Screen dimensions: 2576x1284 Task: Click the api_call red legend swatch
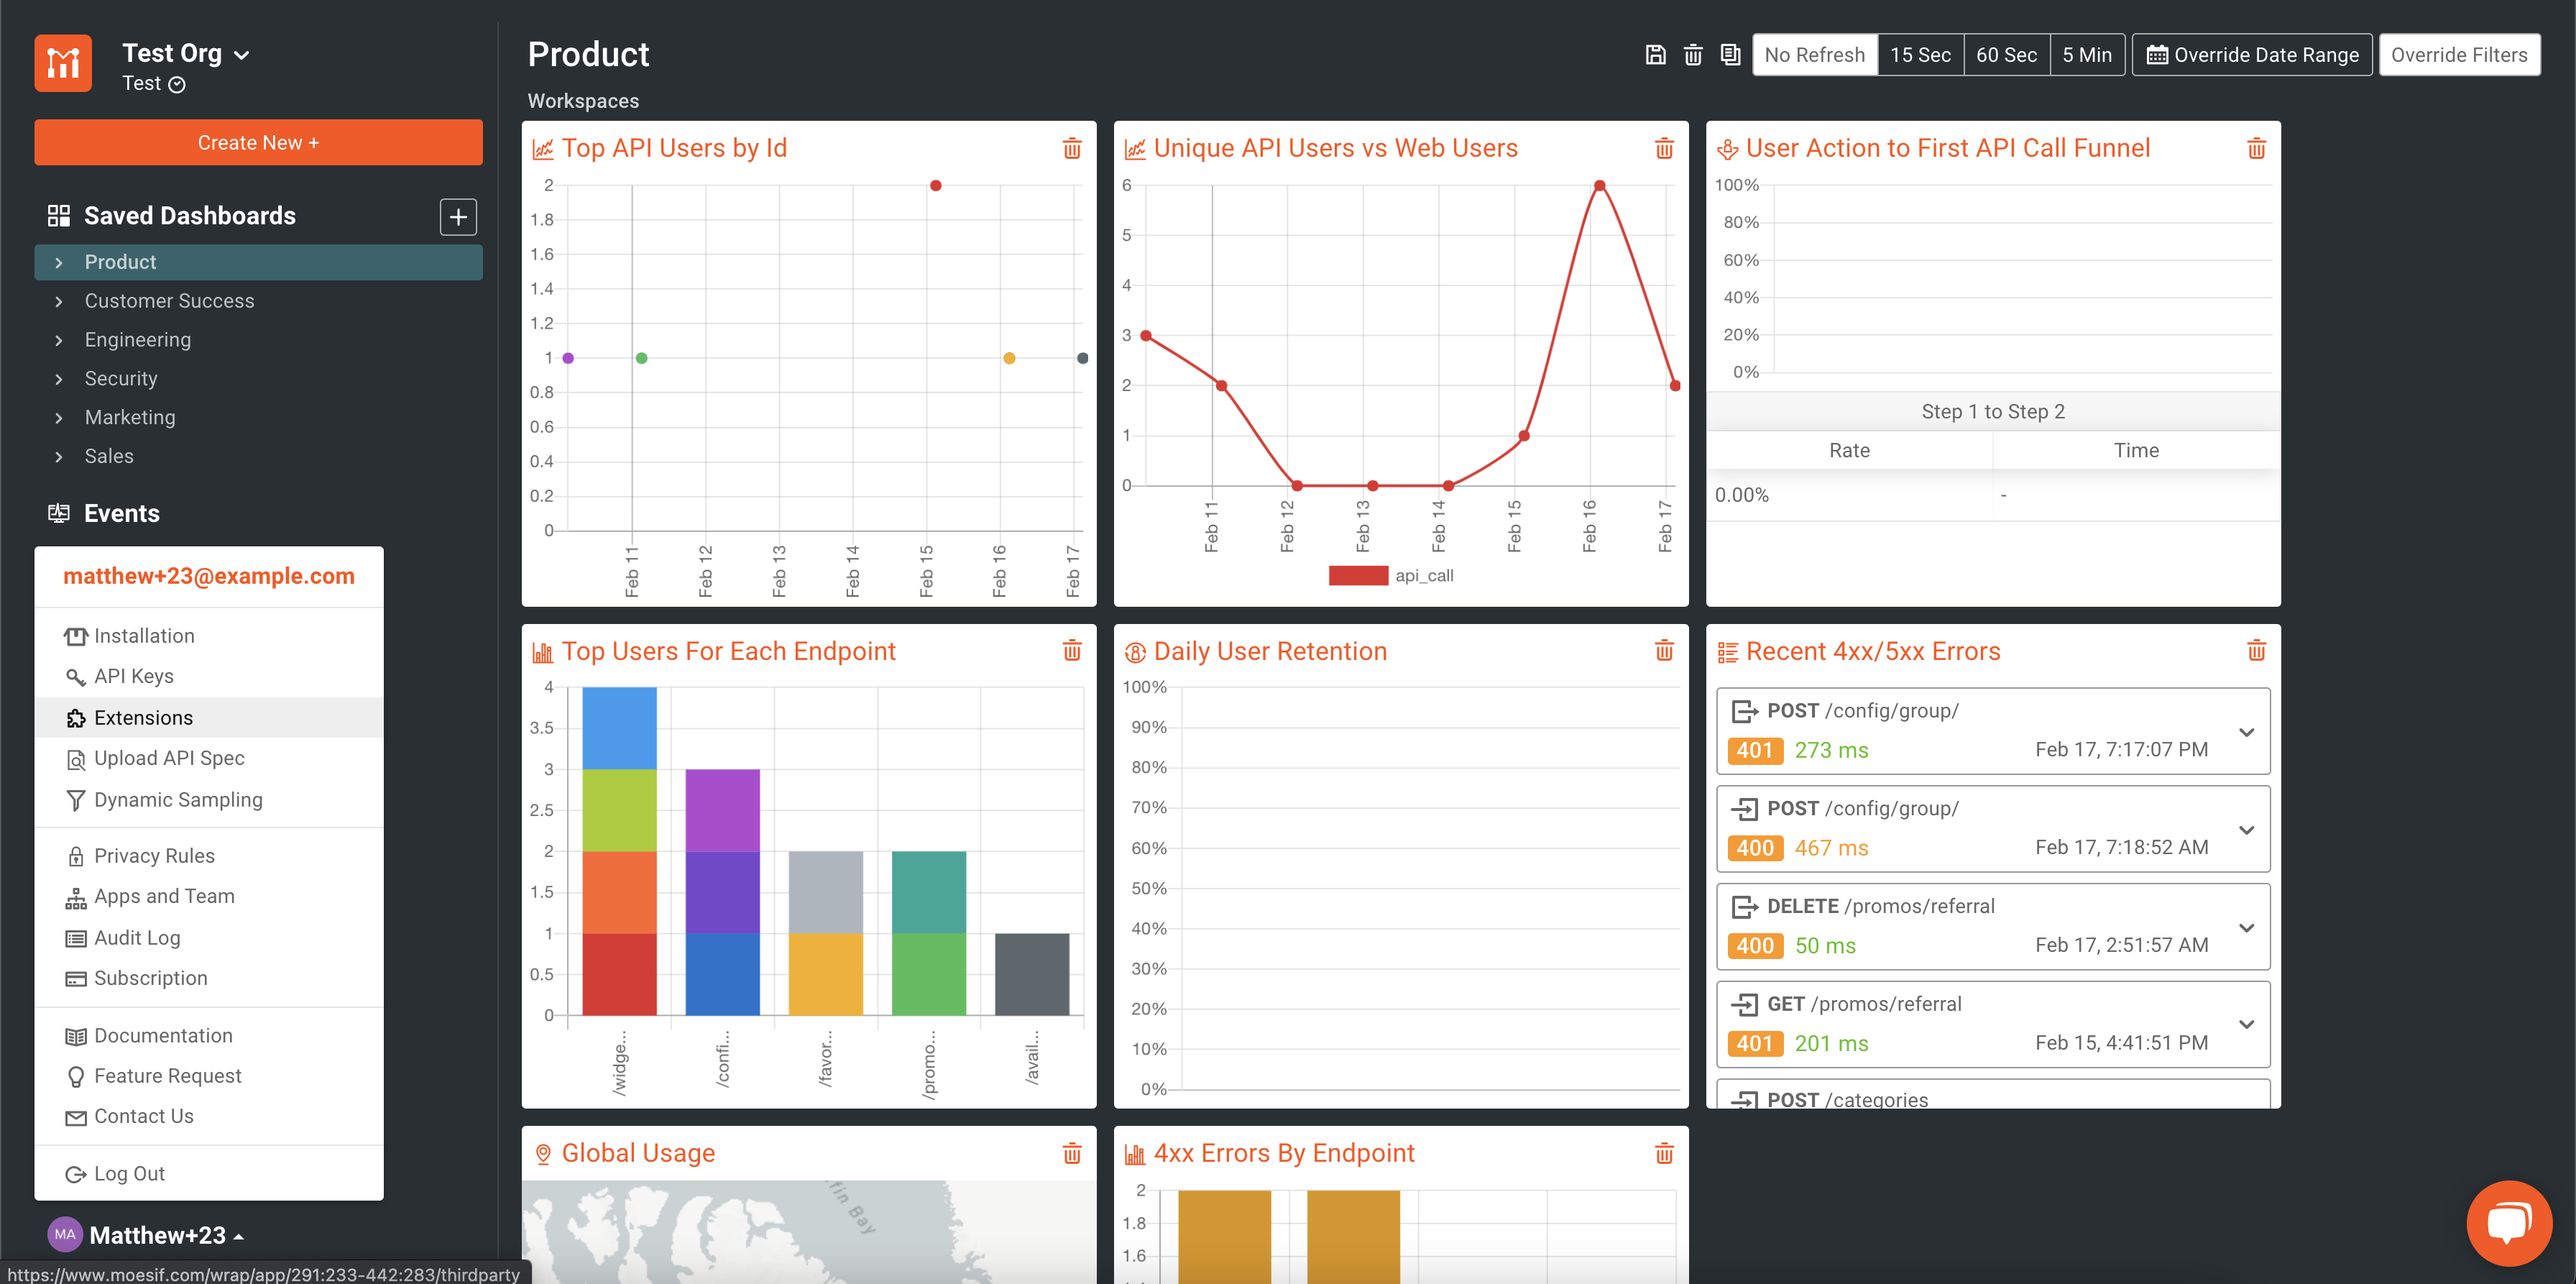pos(1358,576)
